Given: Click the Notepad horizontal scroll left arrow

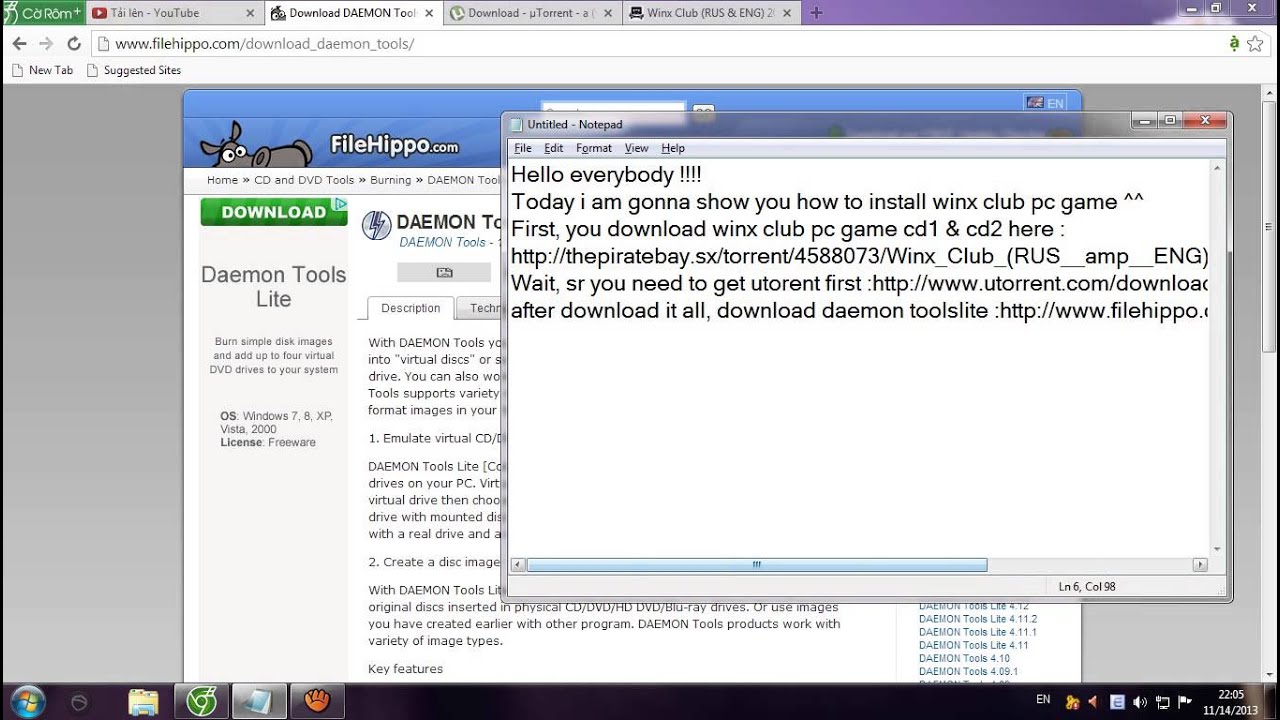Looking at the screenshot, I should (517, 565).
